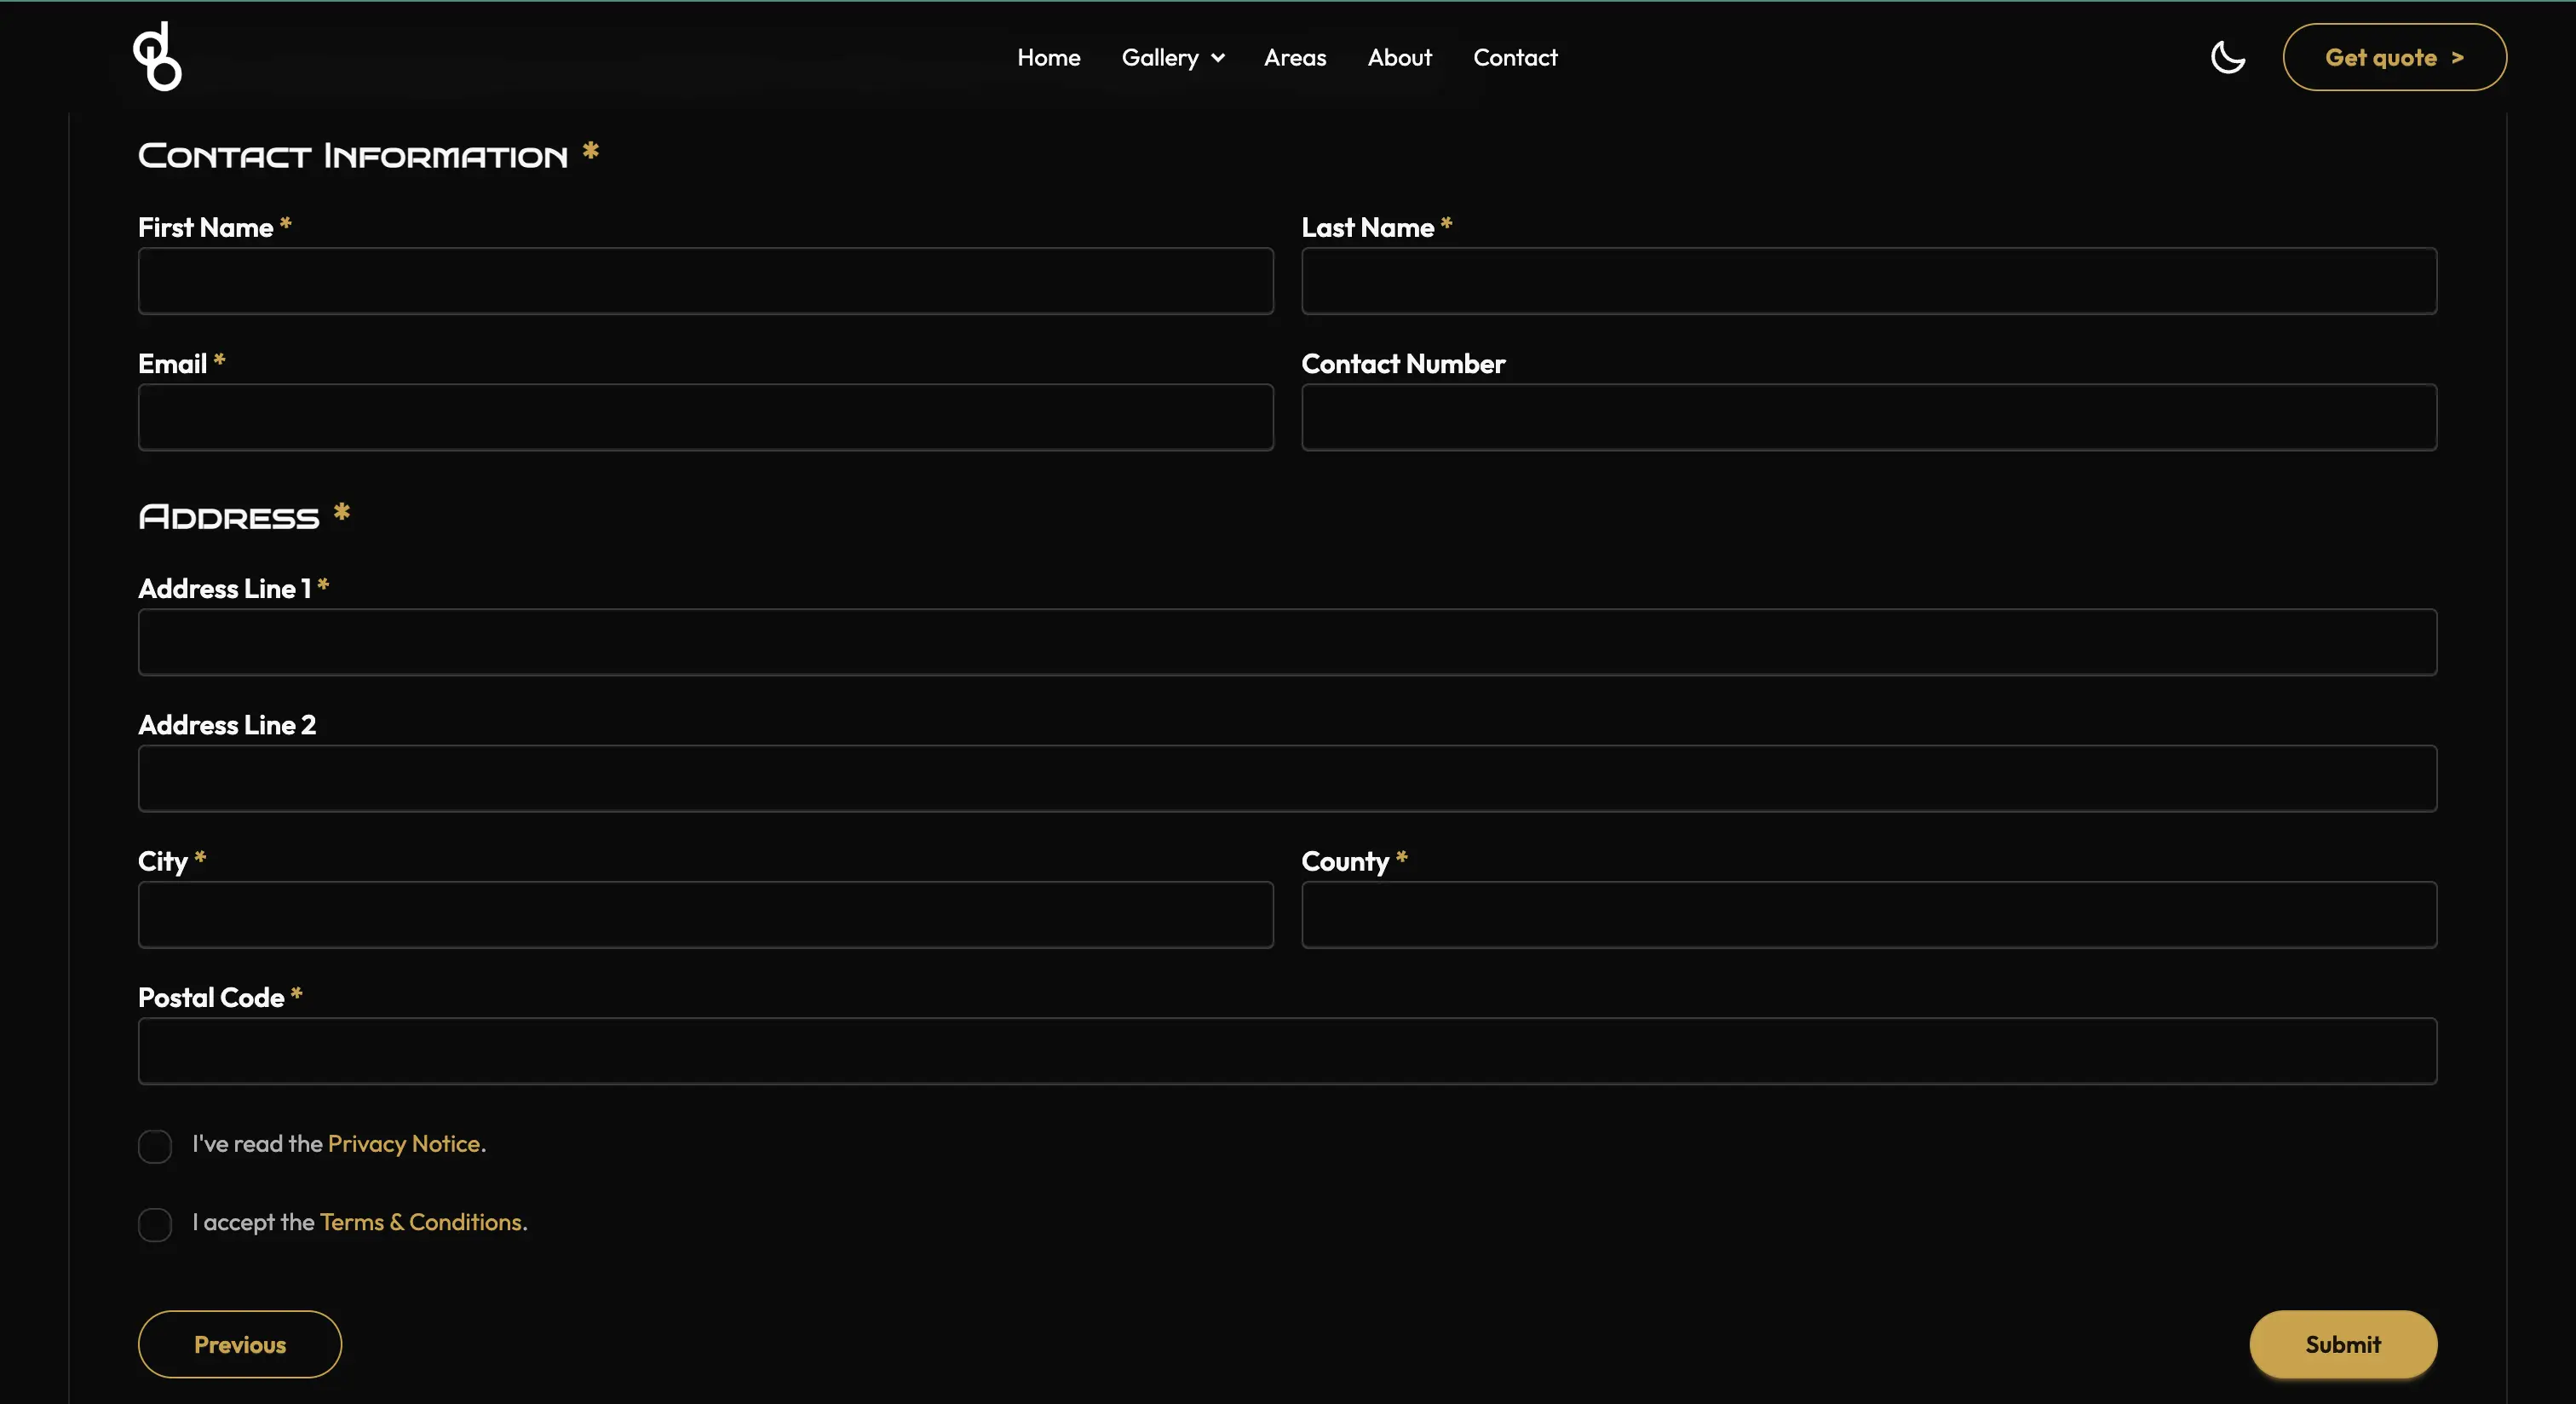2576x1404 pixels.
Task: Expand the Gallery dropdown menu
Action: click(1171, 57)
